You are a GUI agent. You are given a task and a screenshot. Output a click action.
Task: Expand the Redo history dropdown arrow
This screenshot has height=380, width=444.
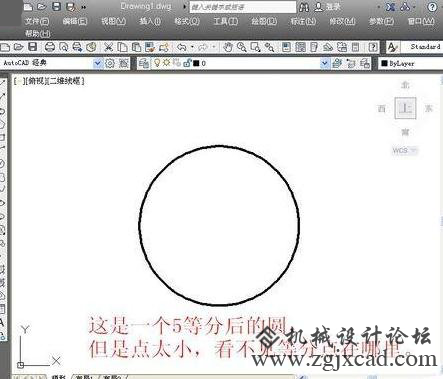[213, 47]
